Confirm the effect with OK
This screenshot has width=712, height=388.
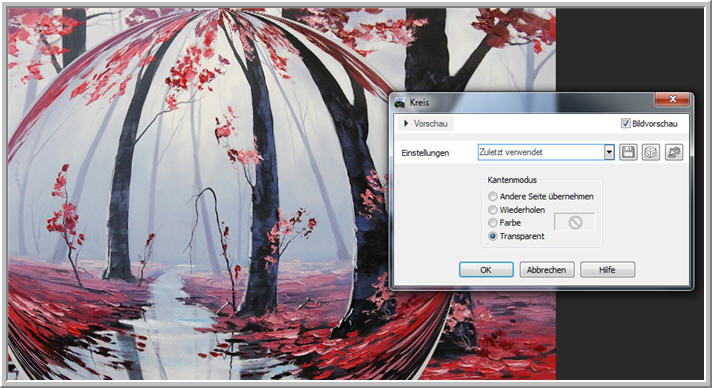[486, 269]
